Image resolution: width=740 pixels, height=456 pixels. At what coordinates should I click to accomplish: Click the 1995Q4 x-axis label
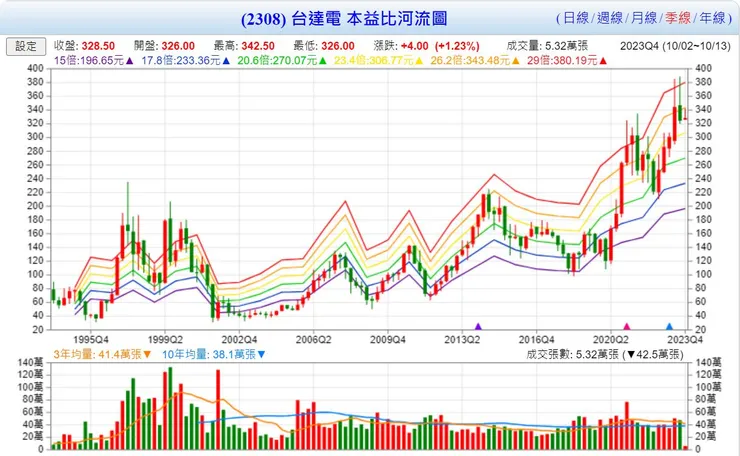91,340
